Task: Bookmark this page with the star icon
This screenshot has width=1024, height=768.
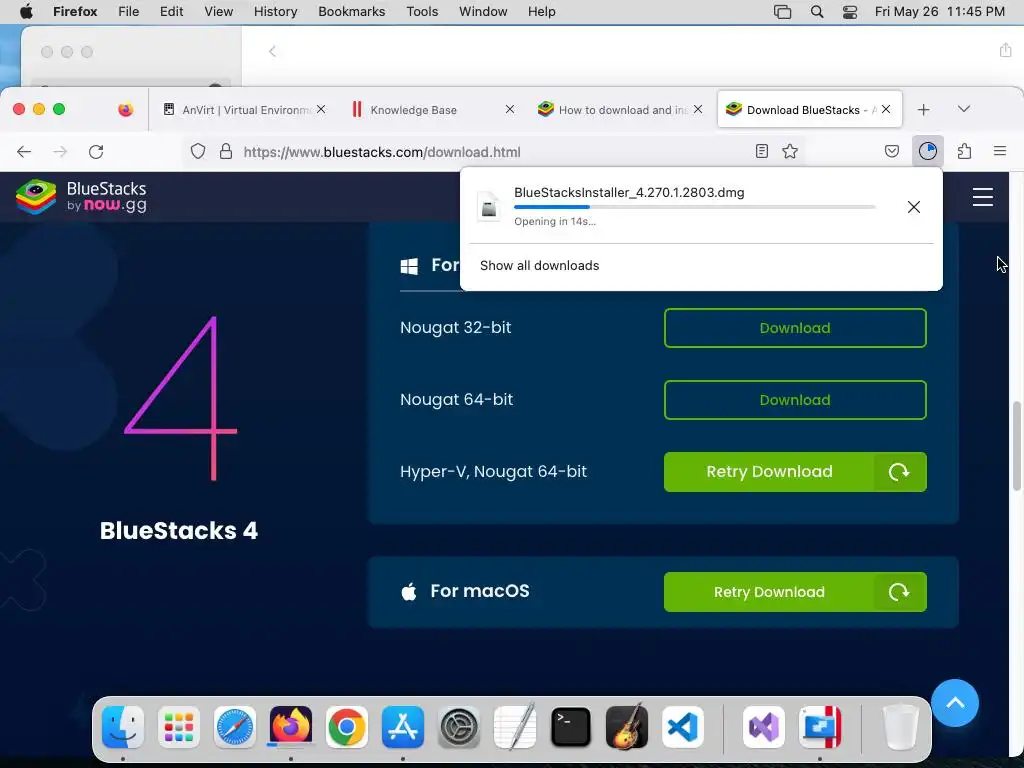Action: point(790,152)
